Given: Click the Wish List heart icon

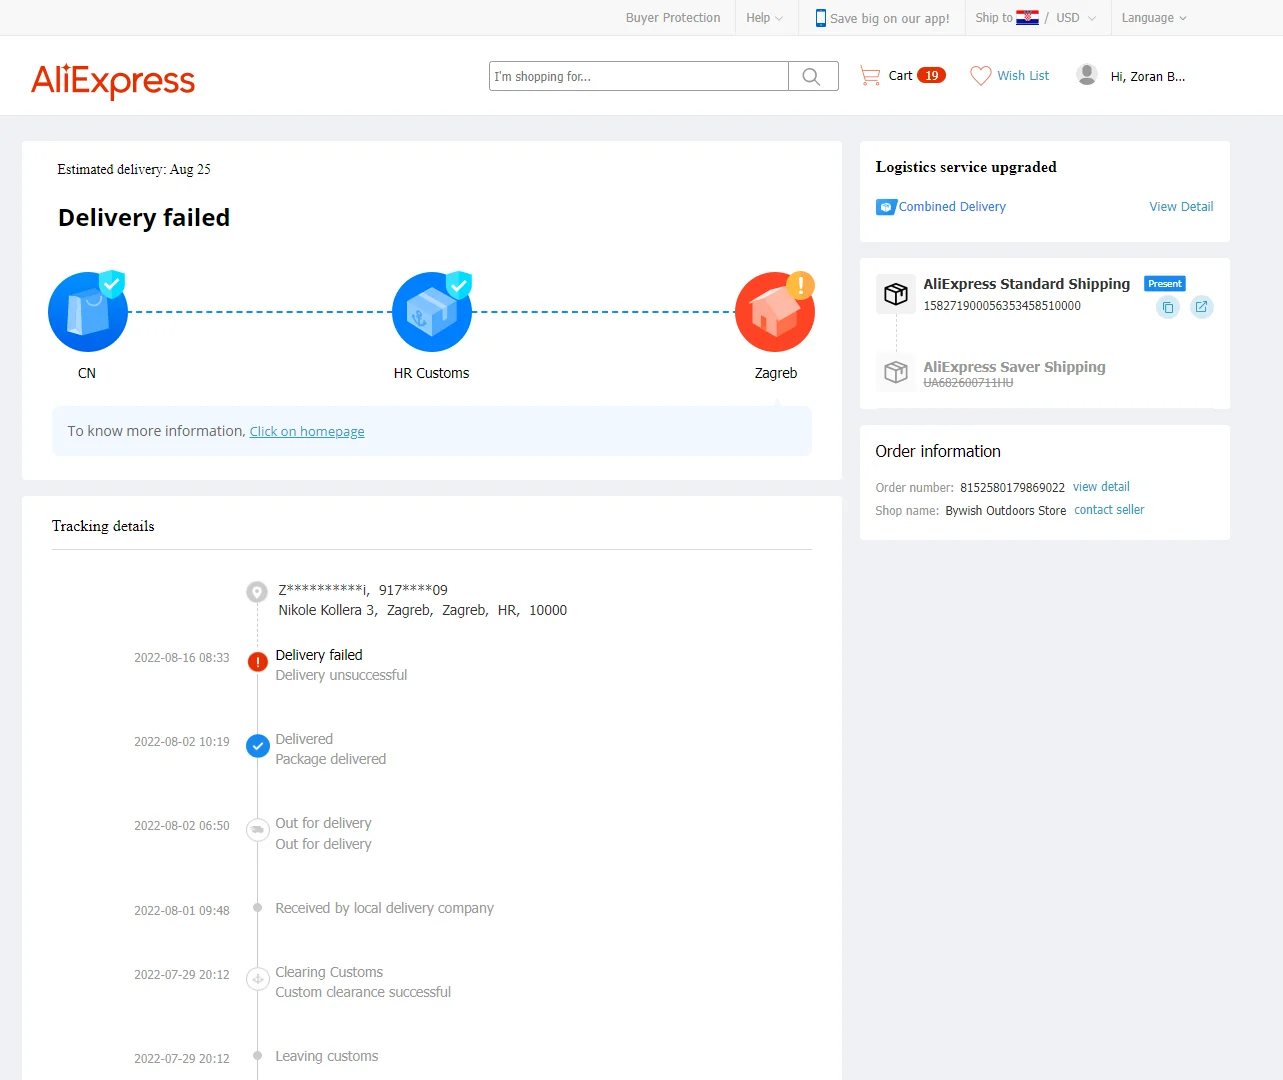Looking at the screenshot, I should pyautogui.click(x=981, y=76).
